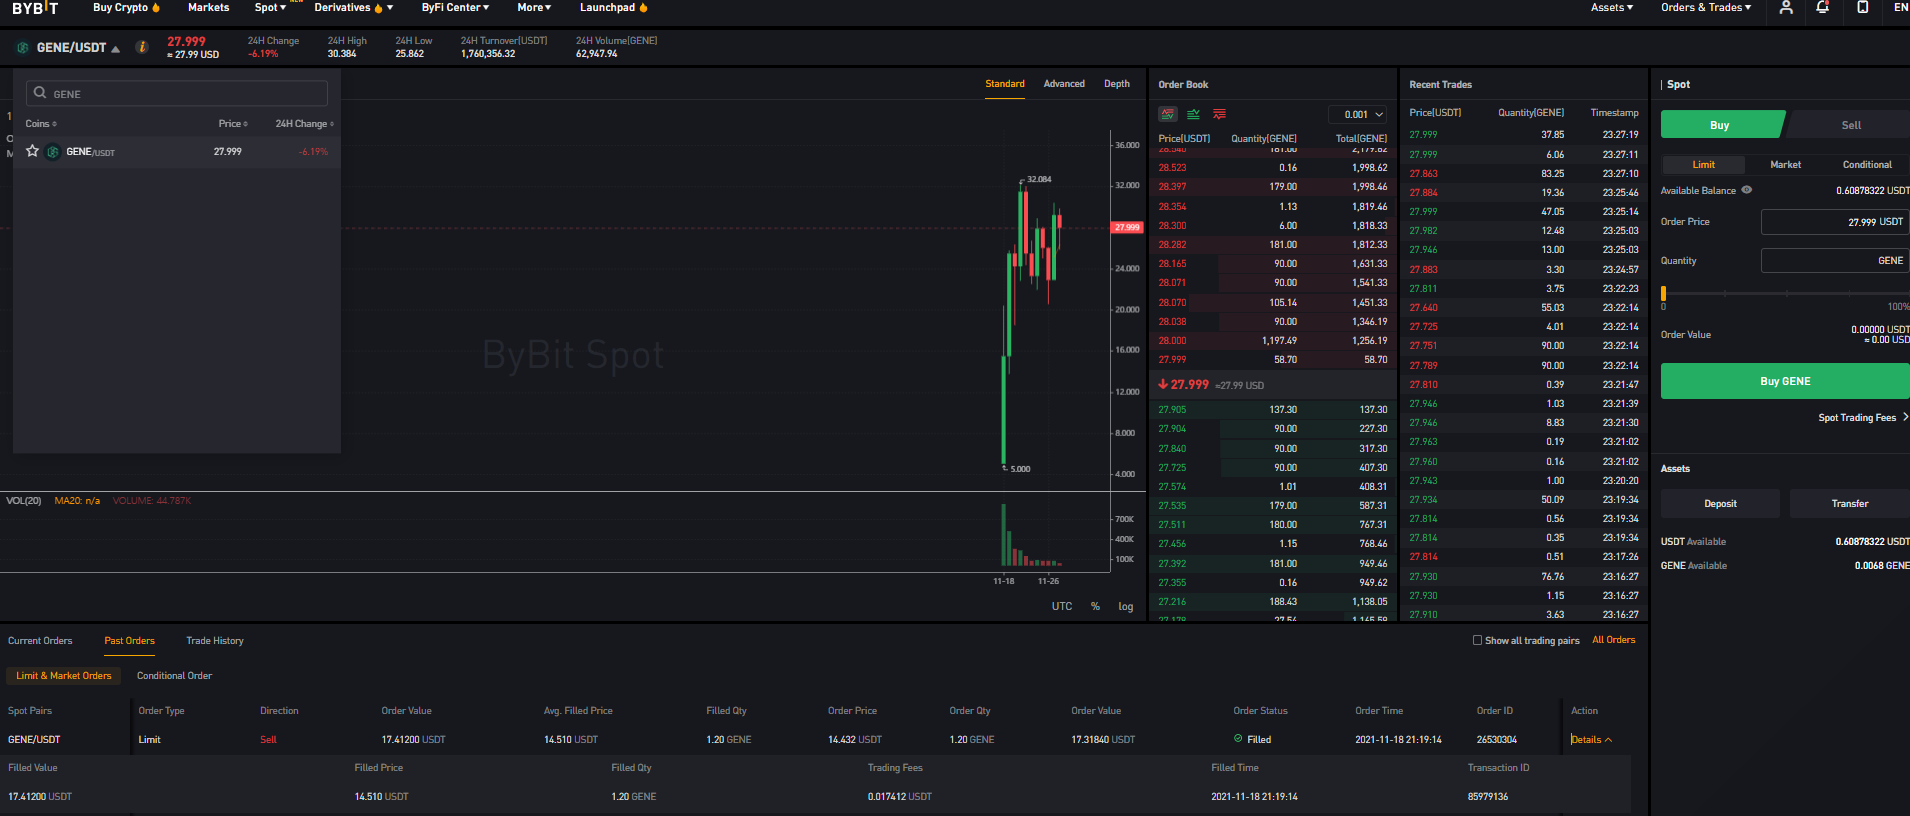Open Buy Crypto menu item
1910x816 pixels.
126,8
